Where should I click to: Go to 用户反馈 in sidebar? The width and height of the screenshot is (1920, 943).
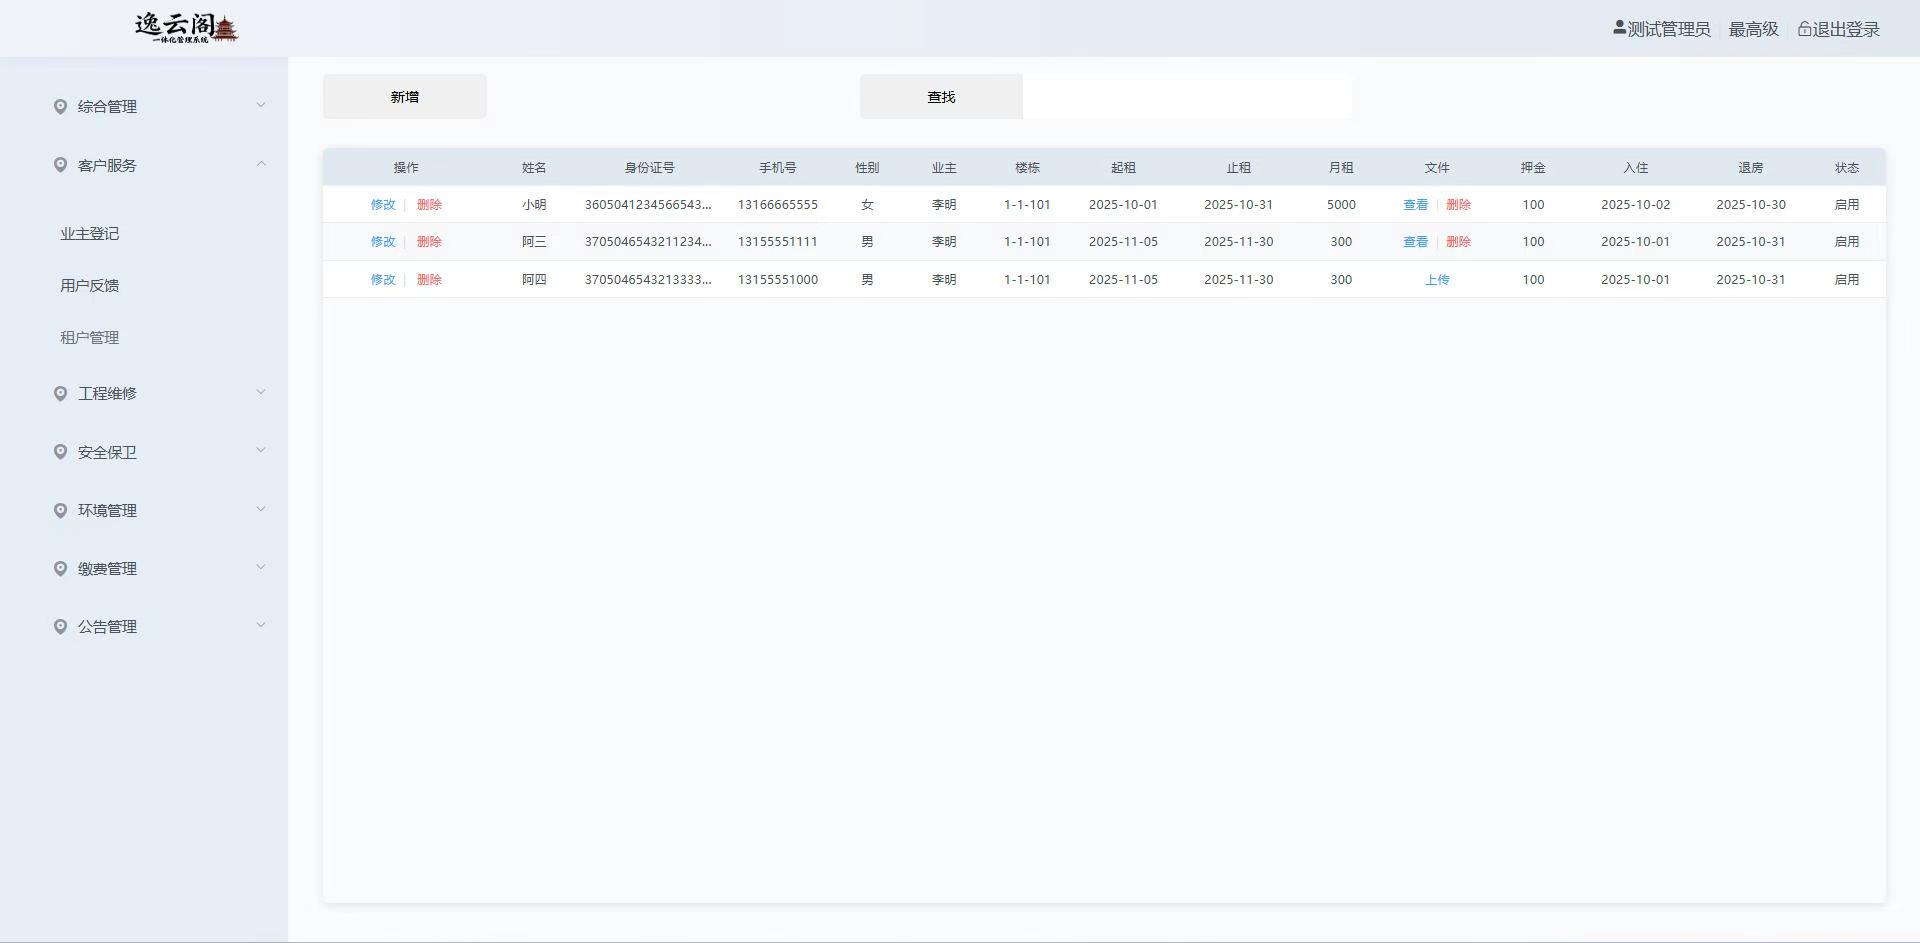pyautogui.click(x=90, y=285)
